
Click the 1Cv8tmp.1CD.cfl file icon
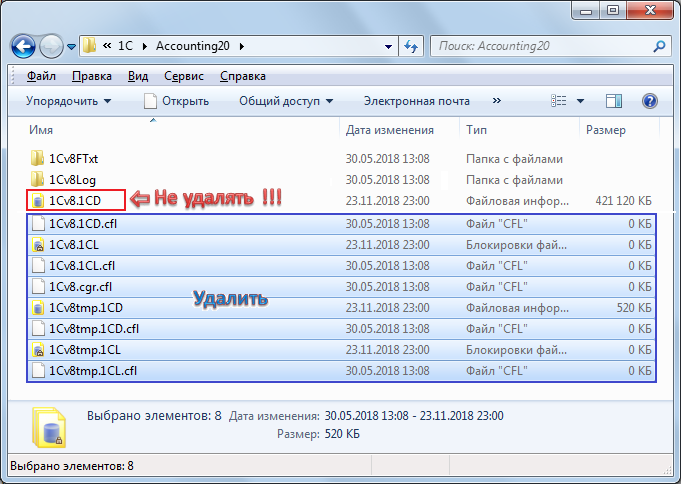tap(38, 328)
